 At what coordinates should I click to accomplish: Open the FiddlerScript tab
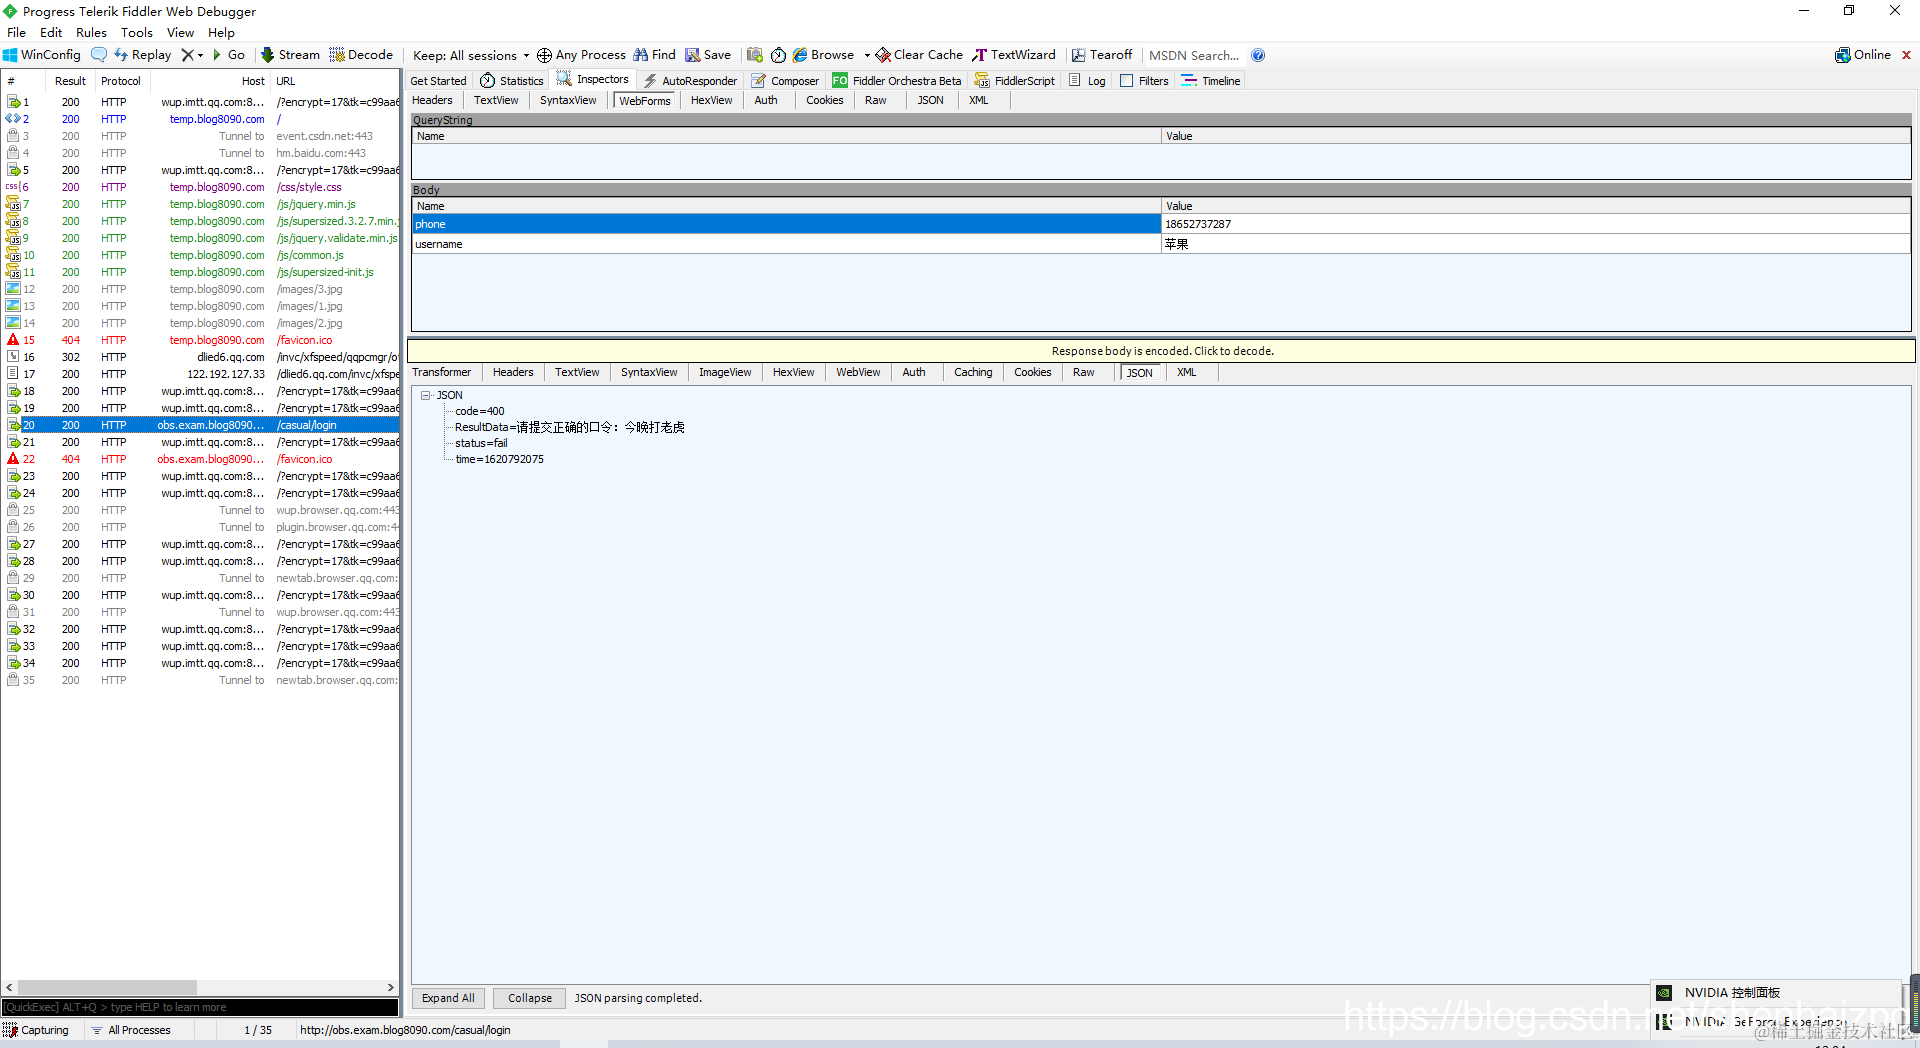1014,81
